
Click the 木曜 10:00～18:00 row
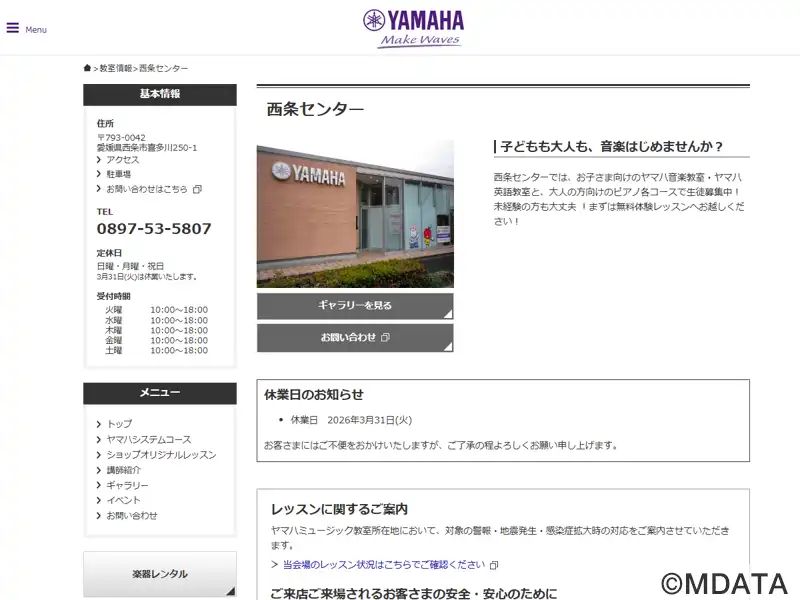156,330
